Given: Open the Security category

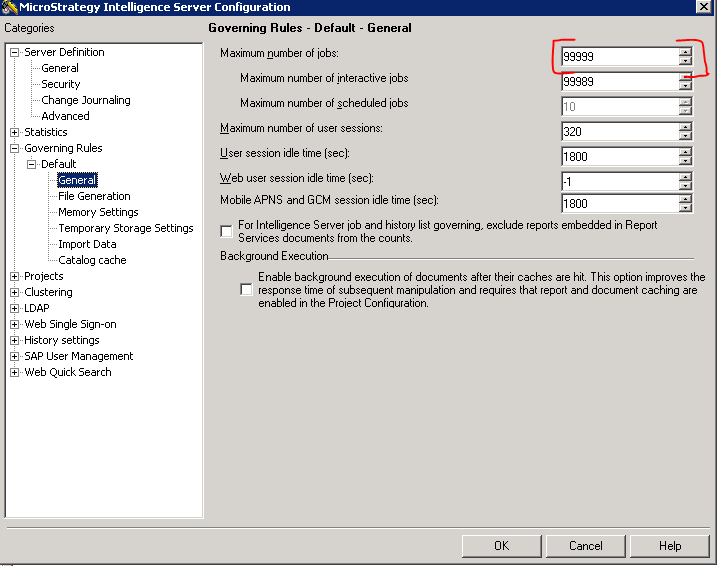Looking at the screenshot, I should (x=61, y=84).
